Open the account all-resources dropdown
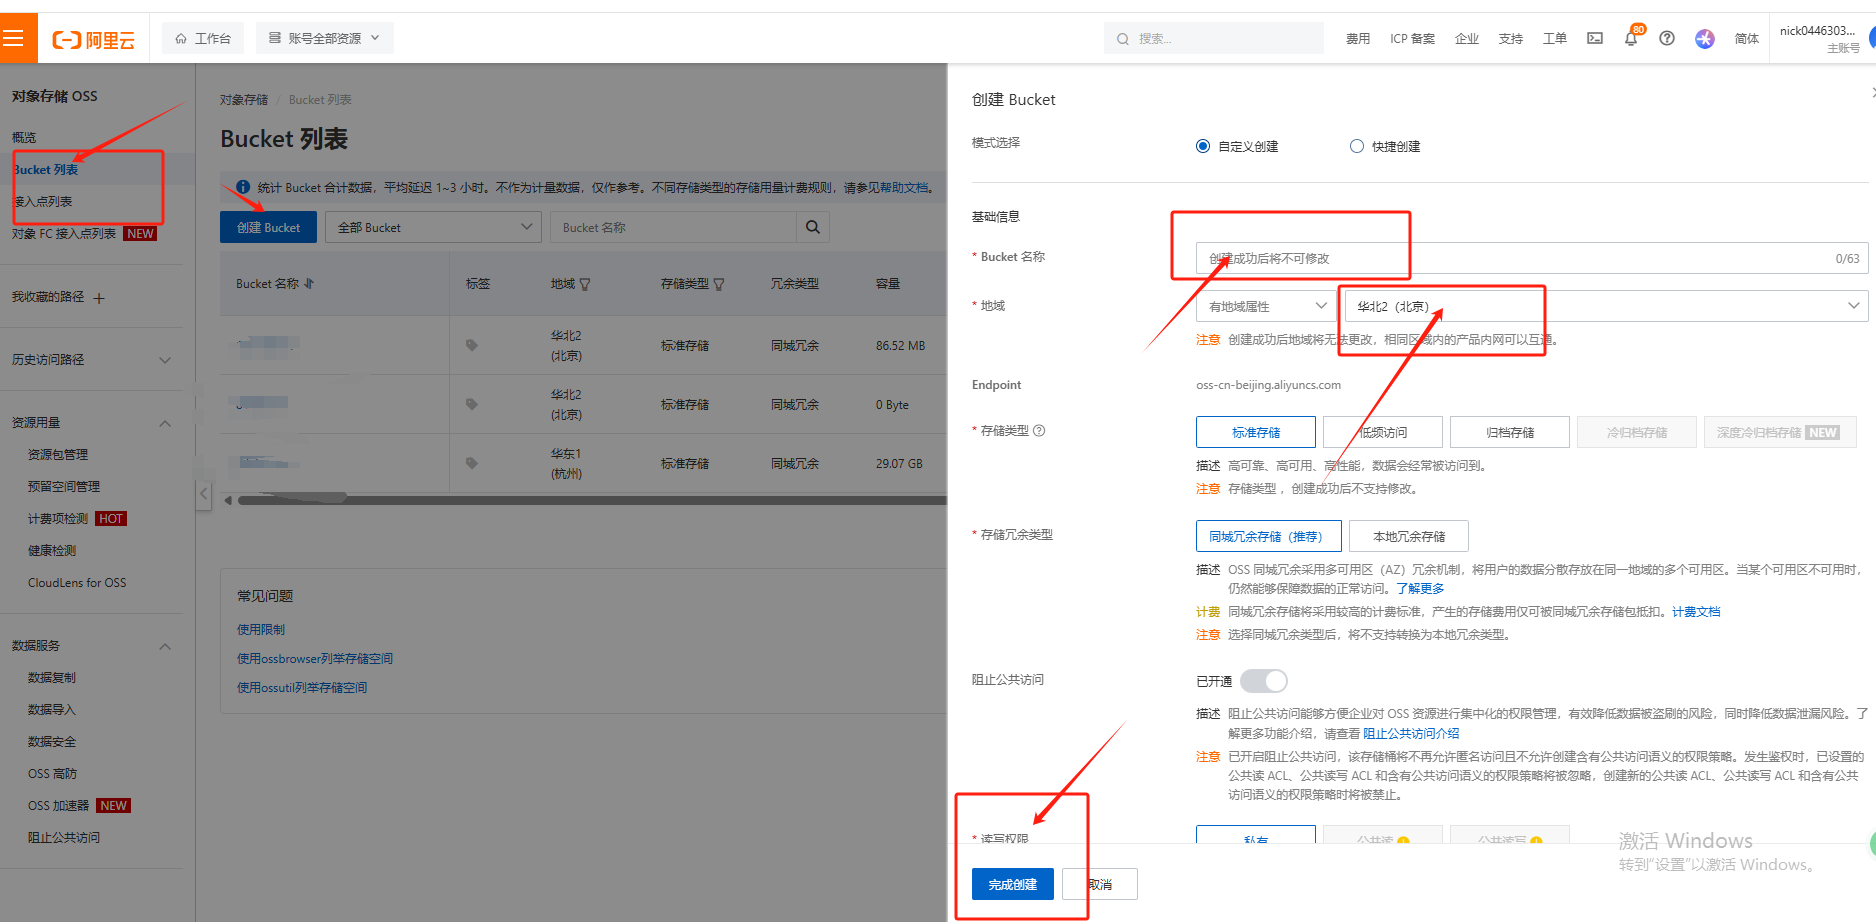The image size is (1876, 922). click(325, 38)
